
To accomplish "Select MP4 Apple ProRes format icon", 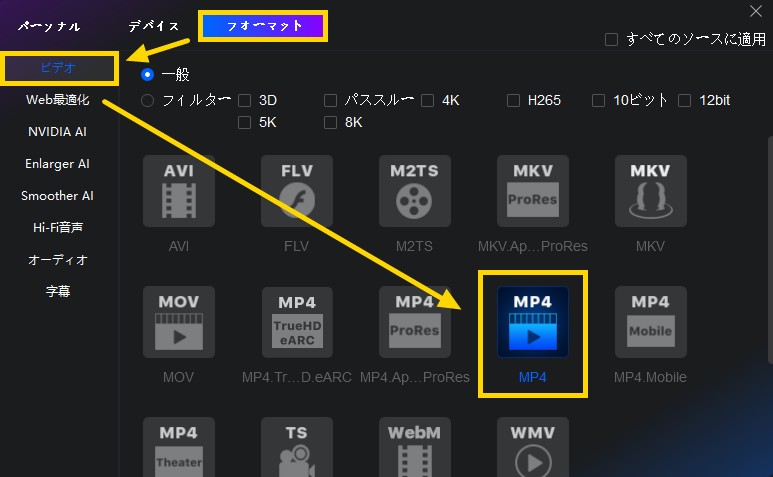I will (x=415, y=322).
